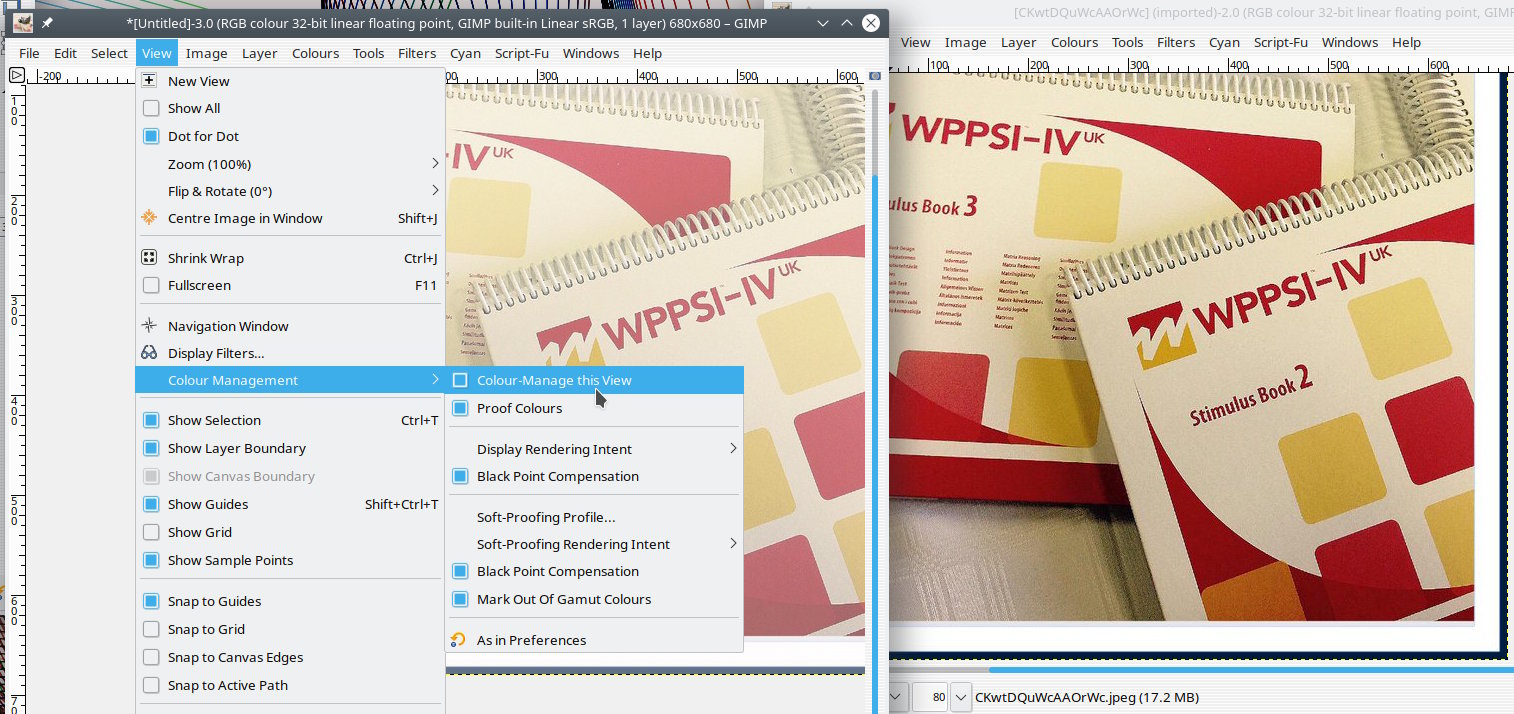The image size is (1514, 714).
Task: Toggle Mark Out Of Gamut Colours
Action: point(460,599)
